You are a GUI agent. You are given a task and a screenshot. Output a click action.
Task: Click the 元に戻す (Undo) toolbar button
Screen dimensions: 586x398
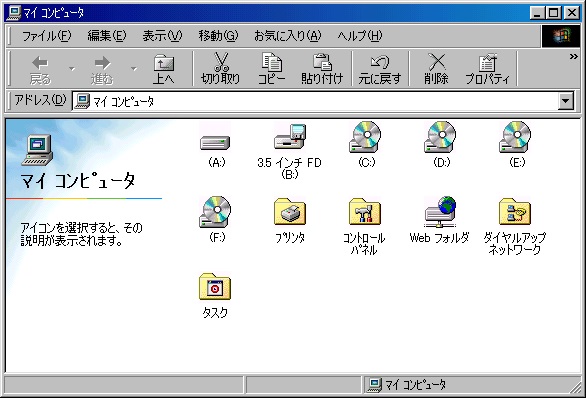click(x=380, y=69)
